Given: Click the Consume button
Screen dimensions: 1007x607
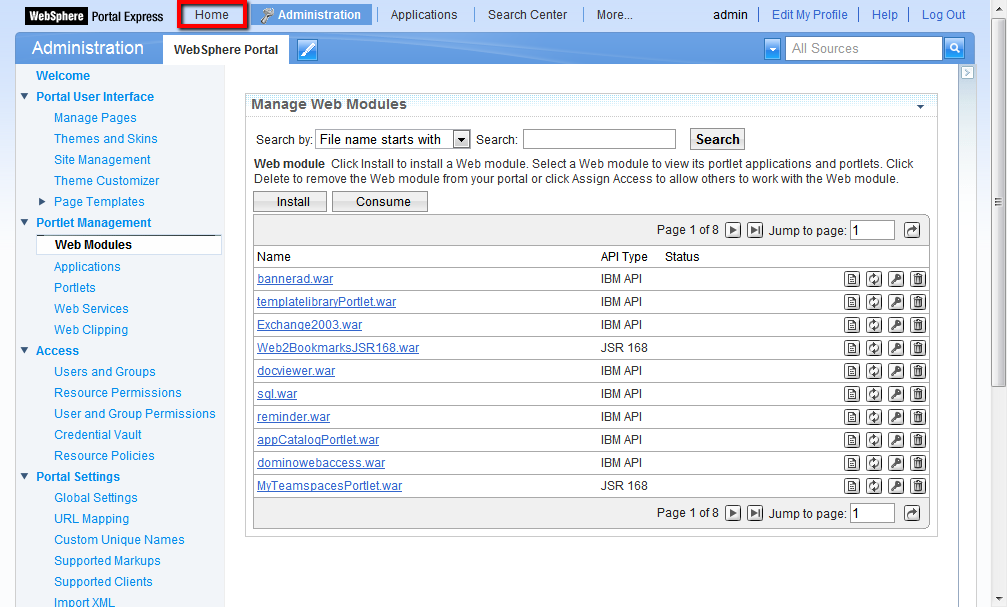Looking at the screenshot, I should [x=380, y=202].
